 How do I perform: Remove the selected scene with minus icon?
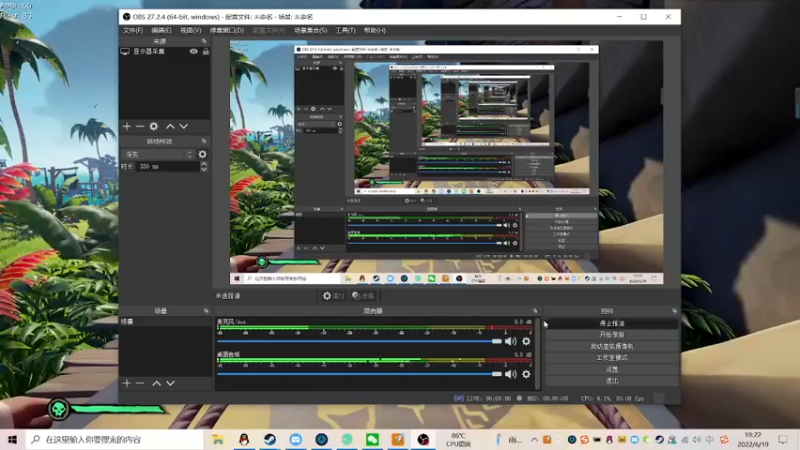[x=140, y=383]
